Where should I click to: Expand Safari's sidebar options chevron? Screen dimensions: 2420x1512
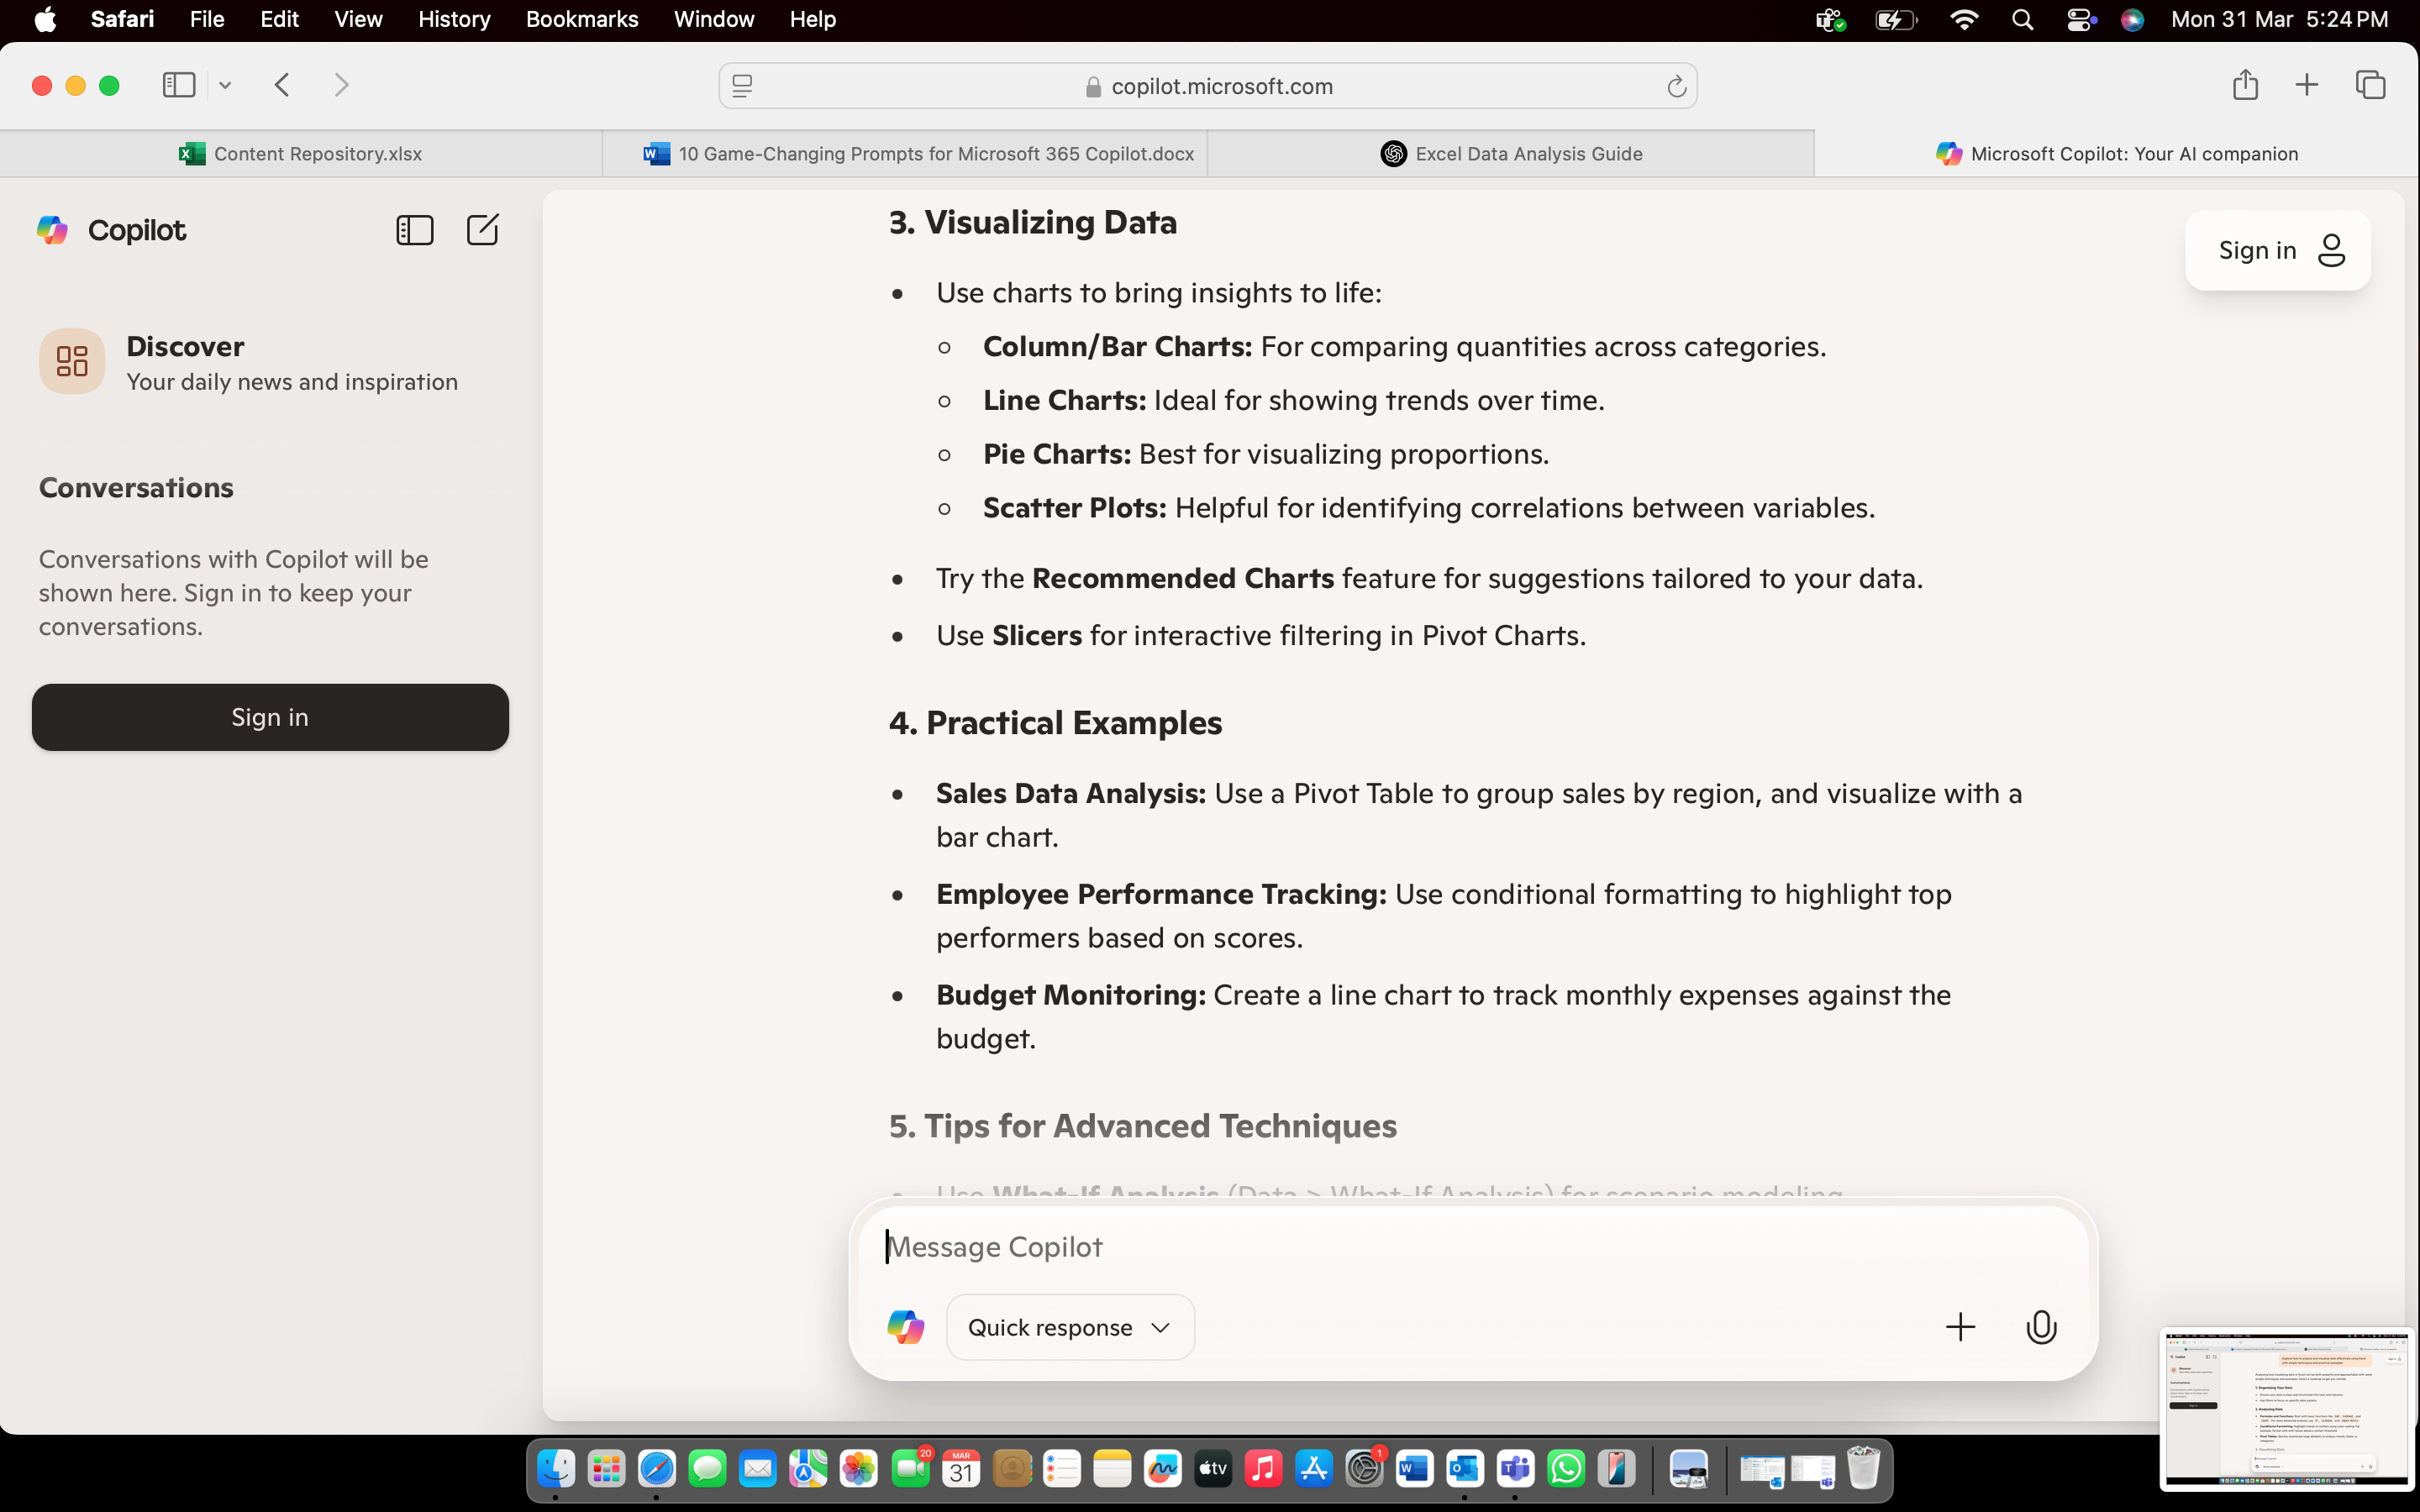point(225,85)
